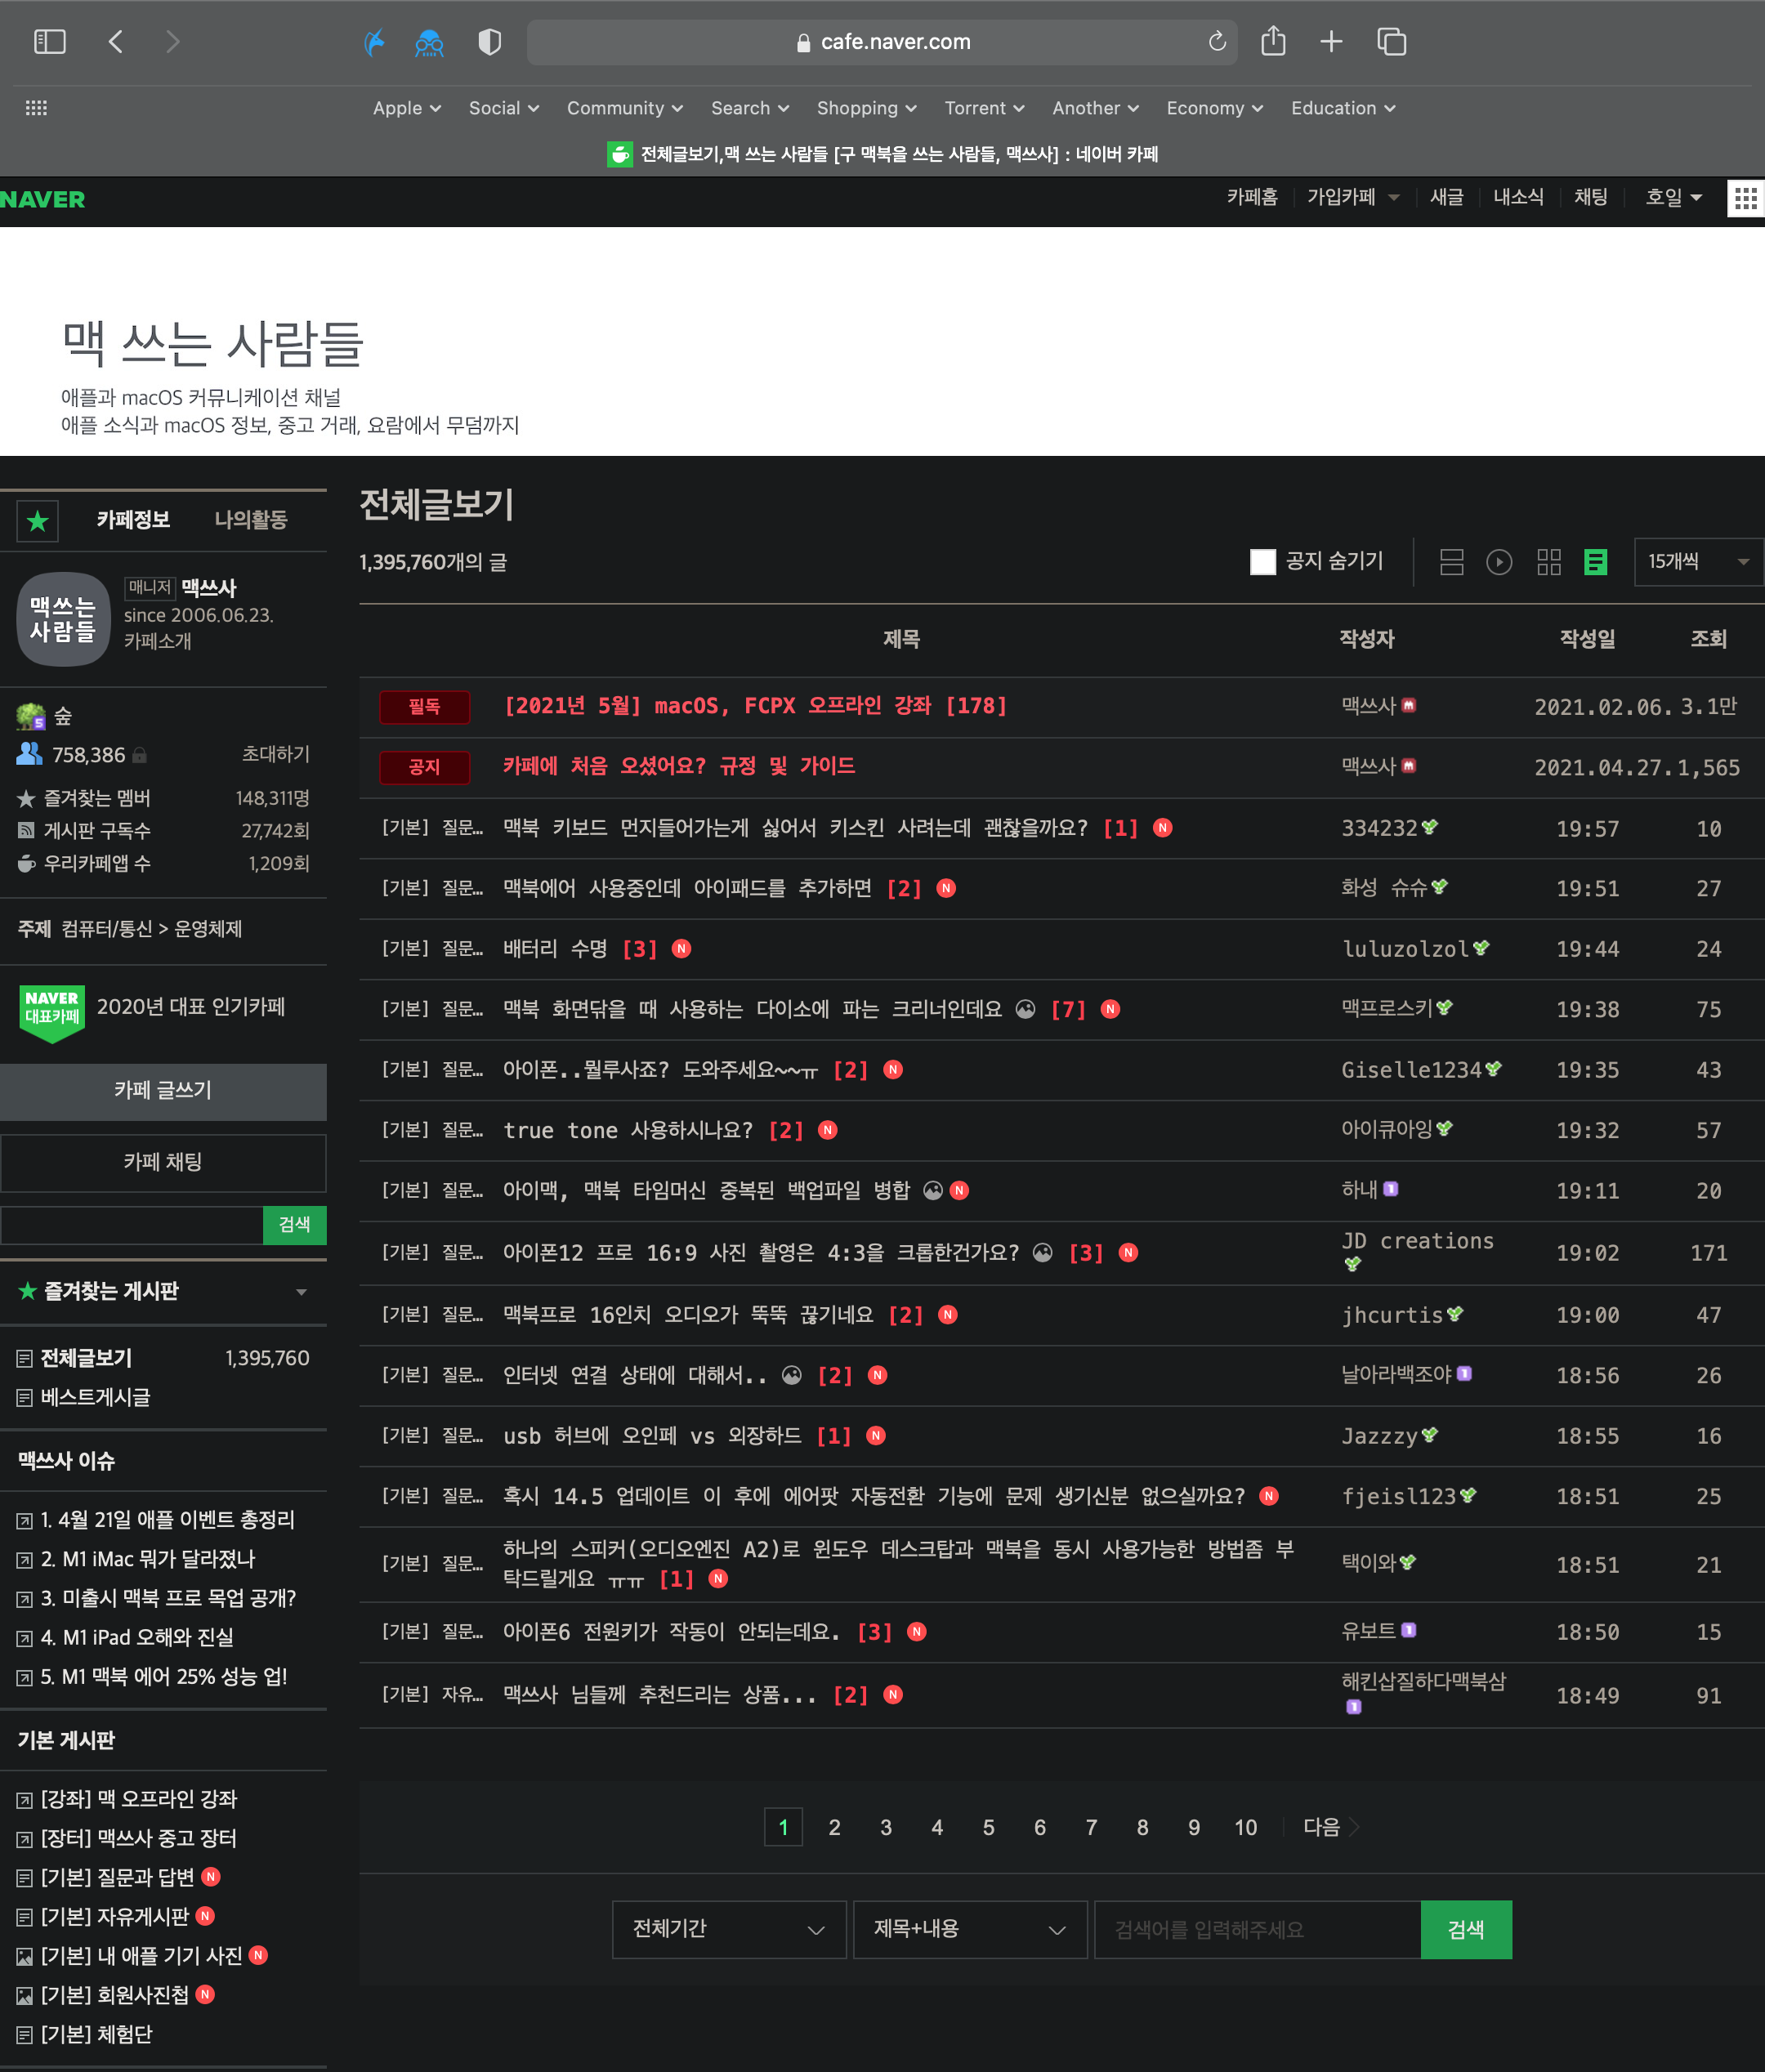The image size is (1765, 2072).
Task: Open the 제목+내용 search scope dropdown
Action: pyautogui.click(x=968, y=1929)
